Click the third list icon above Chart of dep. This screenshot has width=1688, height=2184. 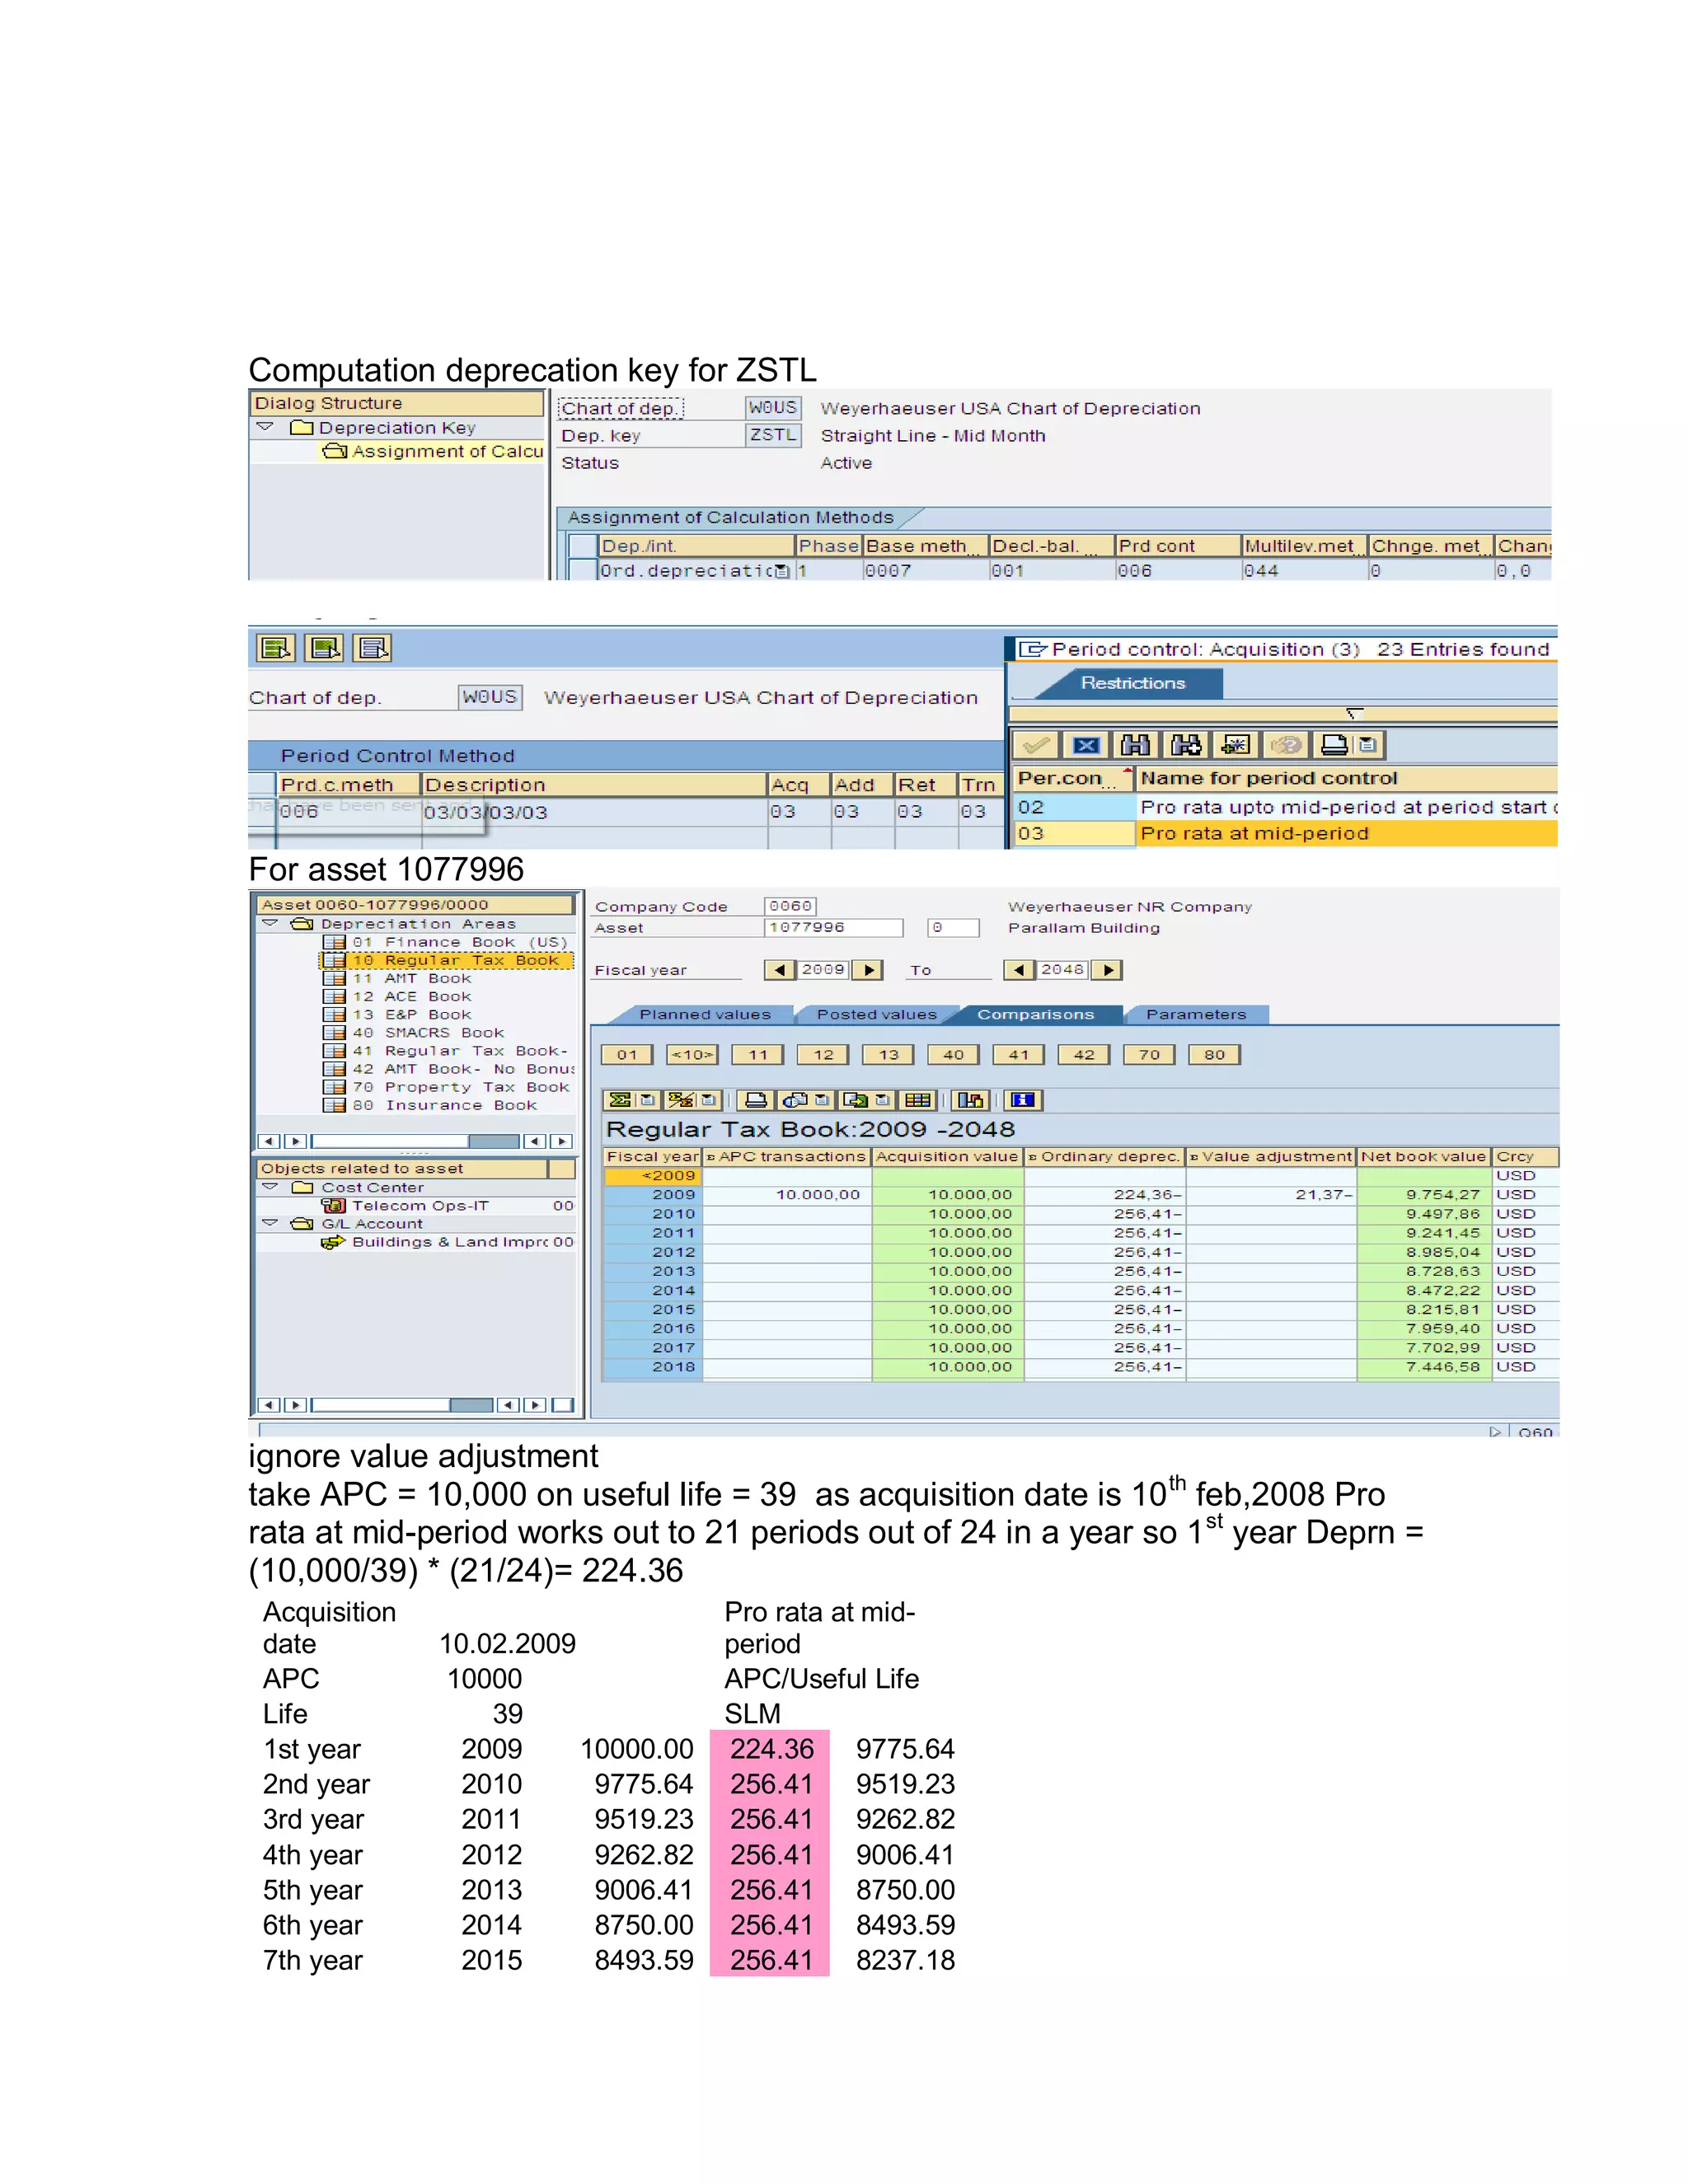point(373,648)
